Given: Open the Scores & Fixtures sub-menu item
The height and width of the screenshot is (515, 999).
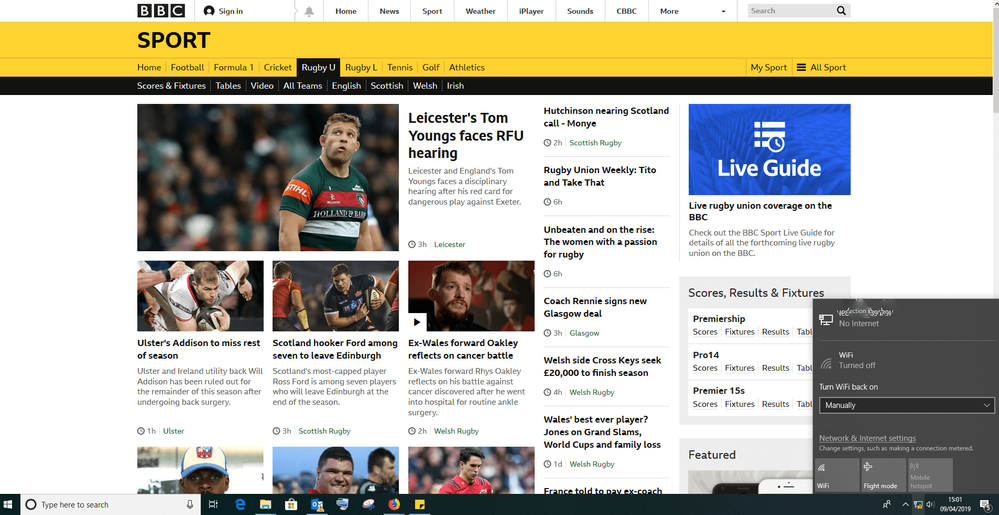Looking at the screenshot, I should 171,86.
